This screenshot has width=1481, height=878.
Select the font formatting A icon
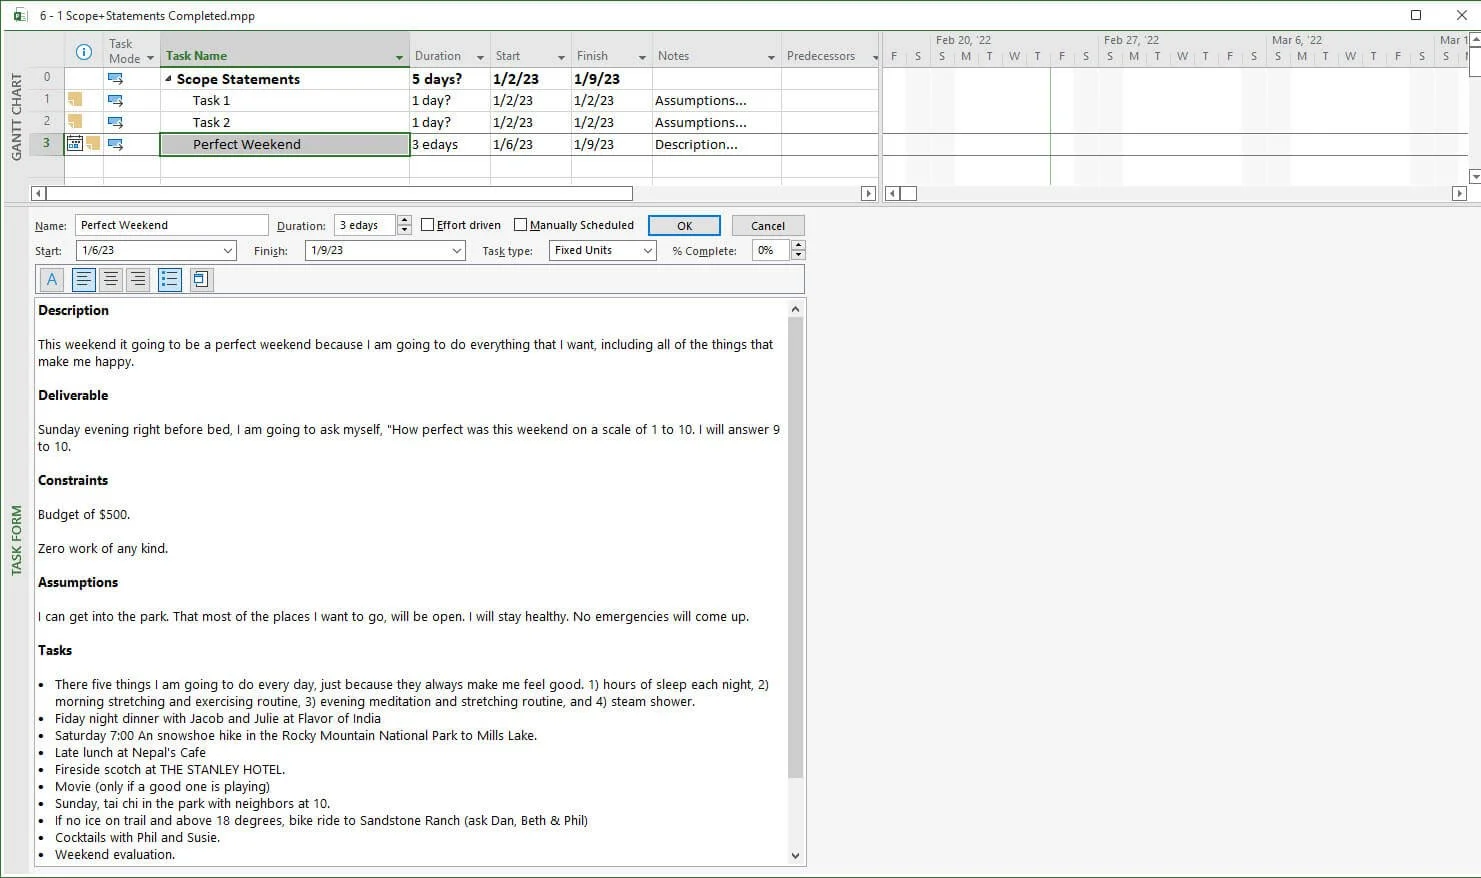coord(51,279)
